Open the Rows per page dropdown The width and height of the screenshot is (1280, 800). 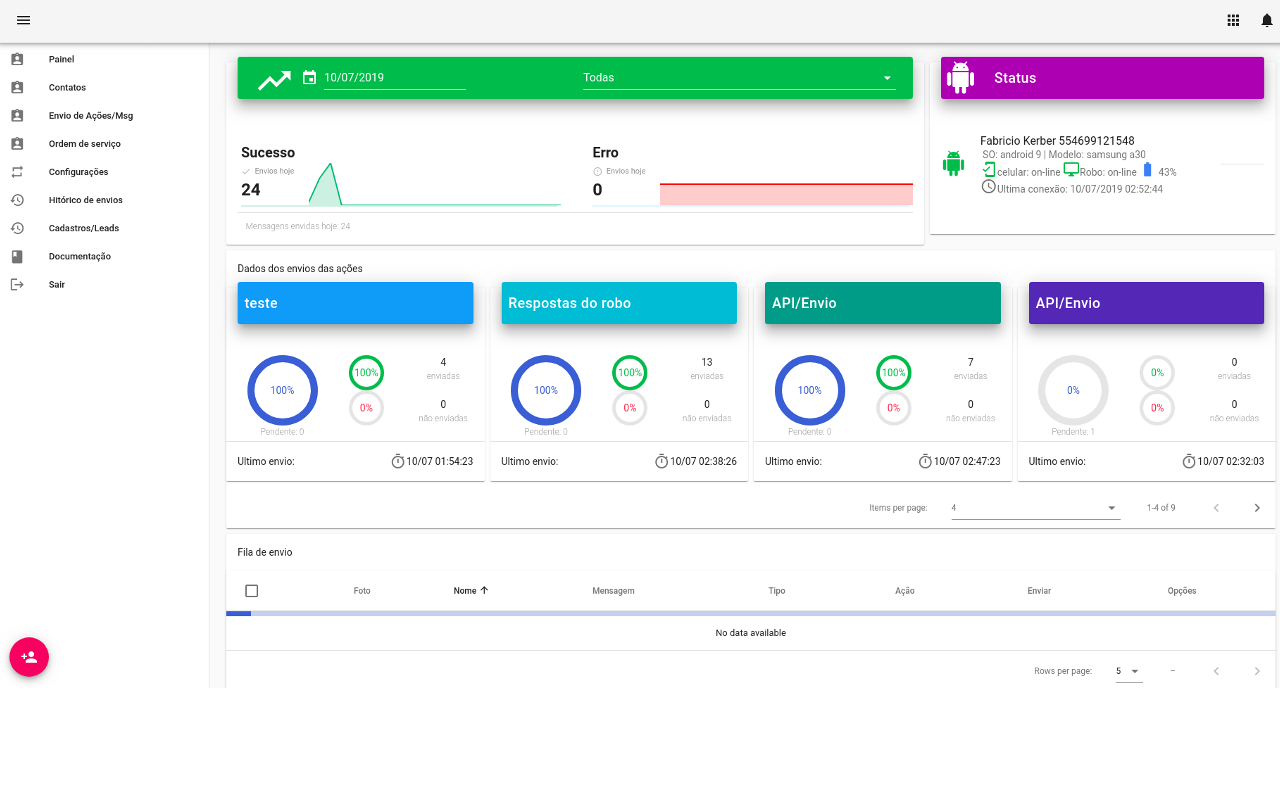pyautogui.click(x=1129, y=671)
